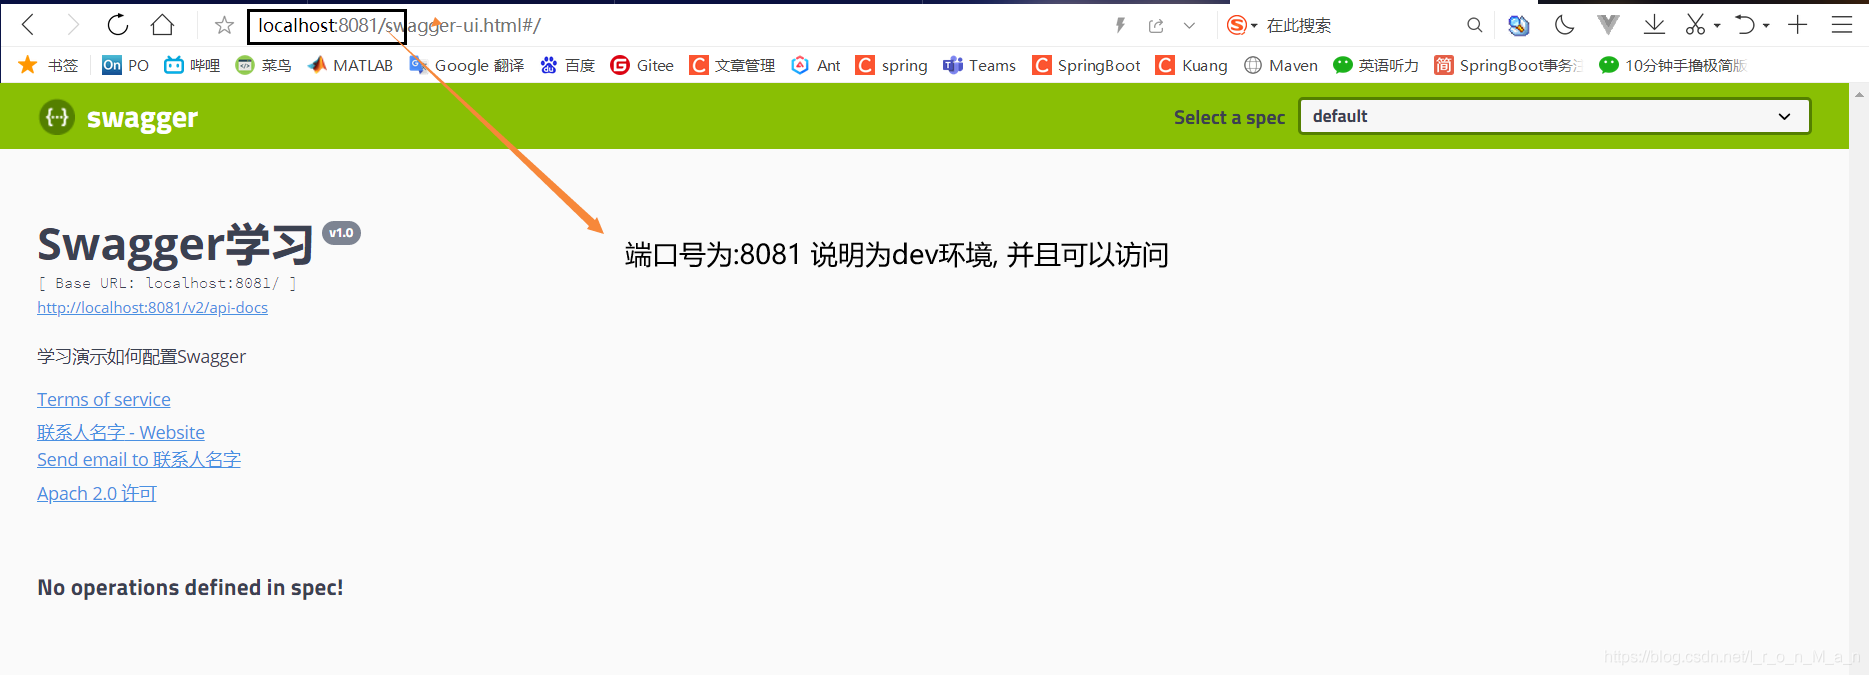Open the 哔哩 bookmark
Screen dimensions: 1869x675
(x=192, y=65)
